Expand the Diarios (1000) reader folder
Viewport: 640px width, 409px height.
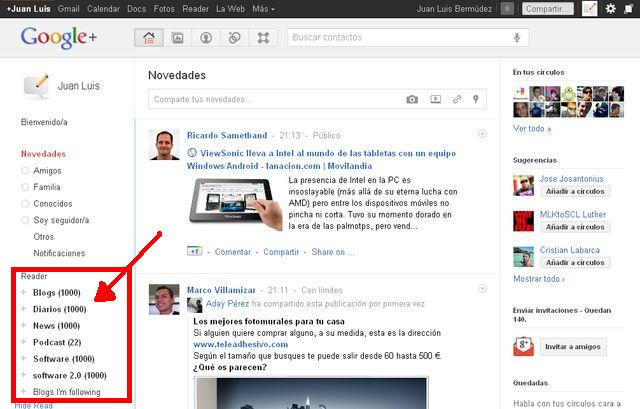click(x=24, y=309)
